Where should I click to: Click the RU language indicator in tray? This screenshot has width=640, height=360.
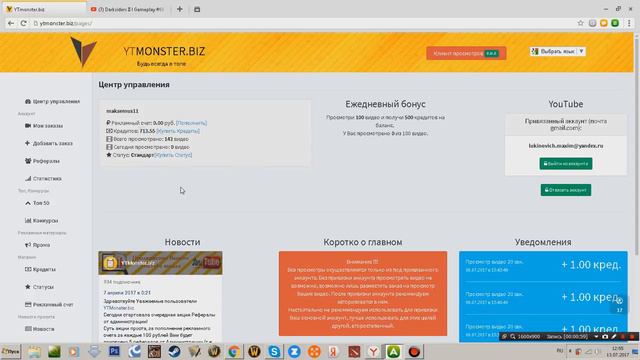click(560, 350)
